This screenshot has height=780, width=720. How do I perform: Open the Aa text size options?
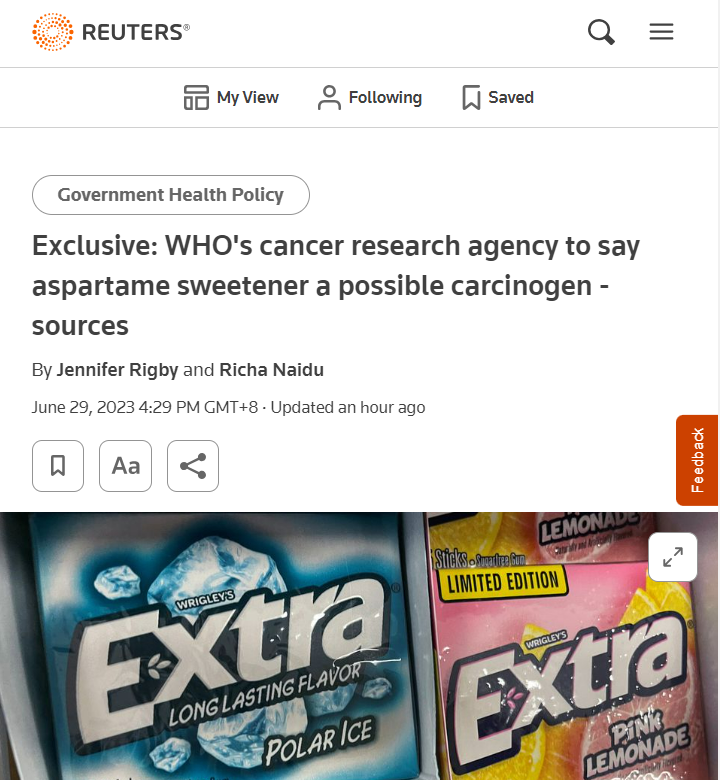tap(125, 466)
